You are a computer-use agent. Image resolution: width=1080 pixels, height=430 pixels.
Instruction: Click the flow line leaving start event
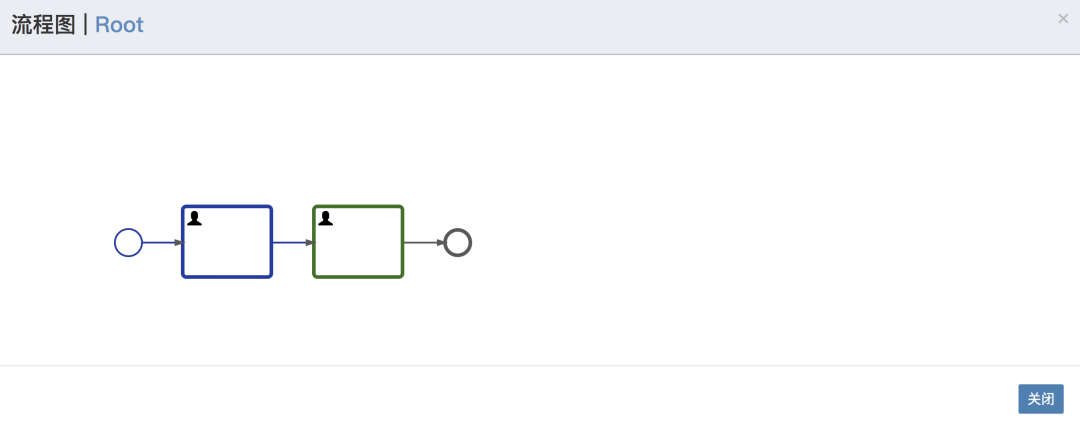tap(158, 243)
